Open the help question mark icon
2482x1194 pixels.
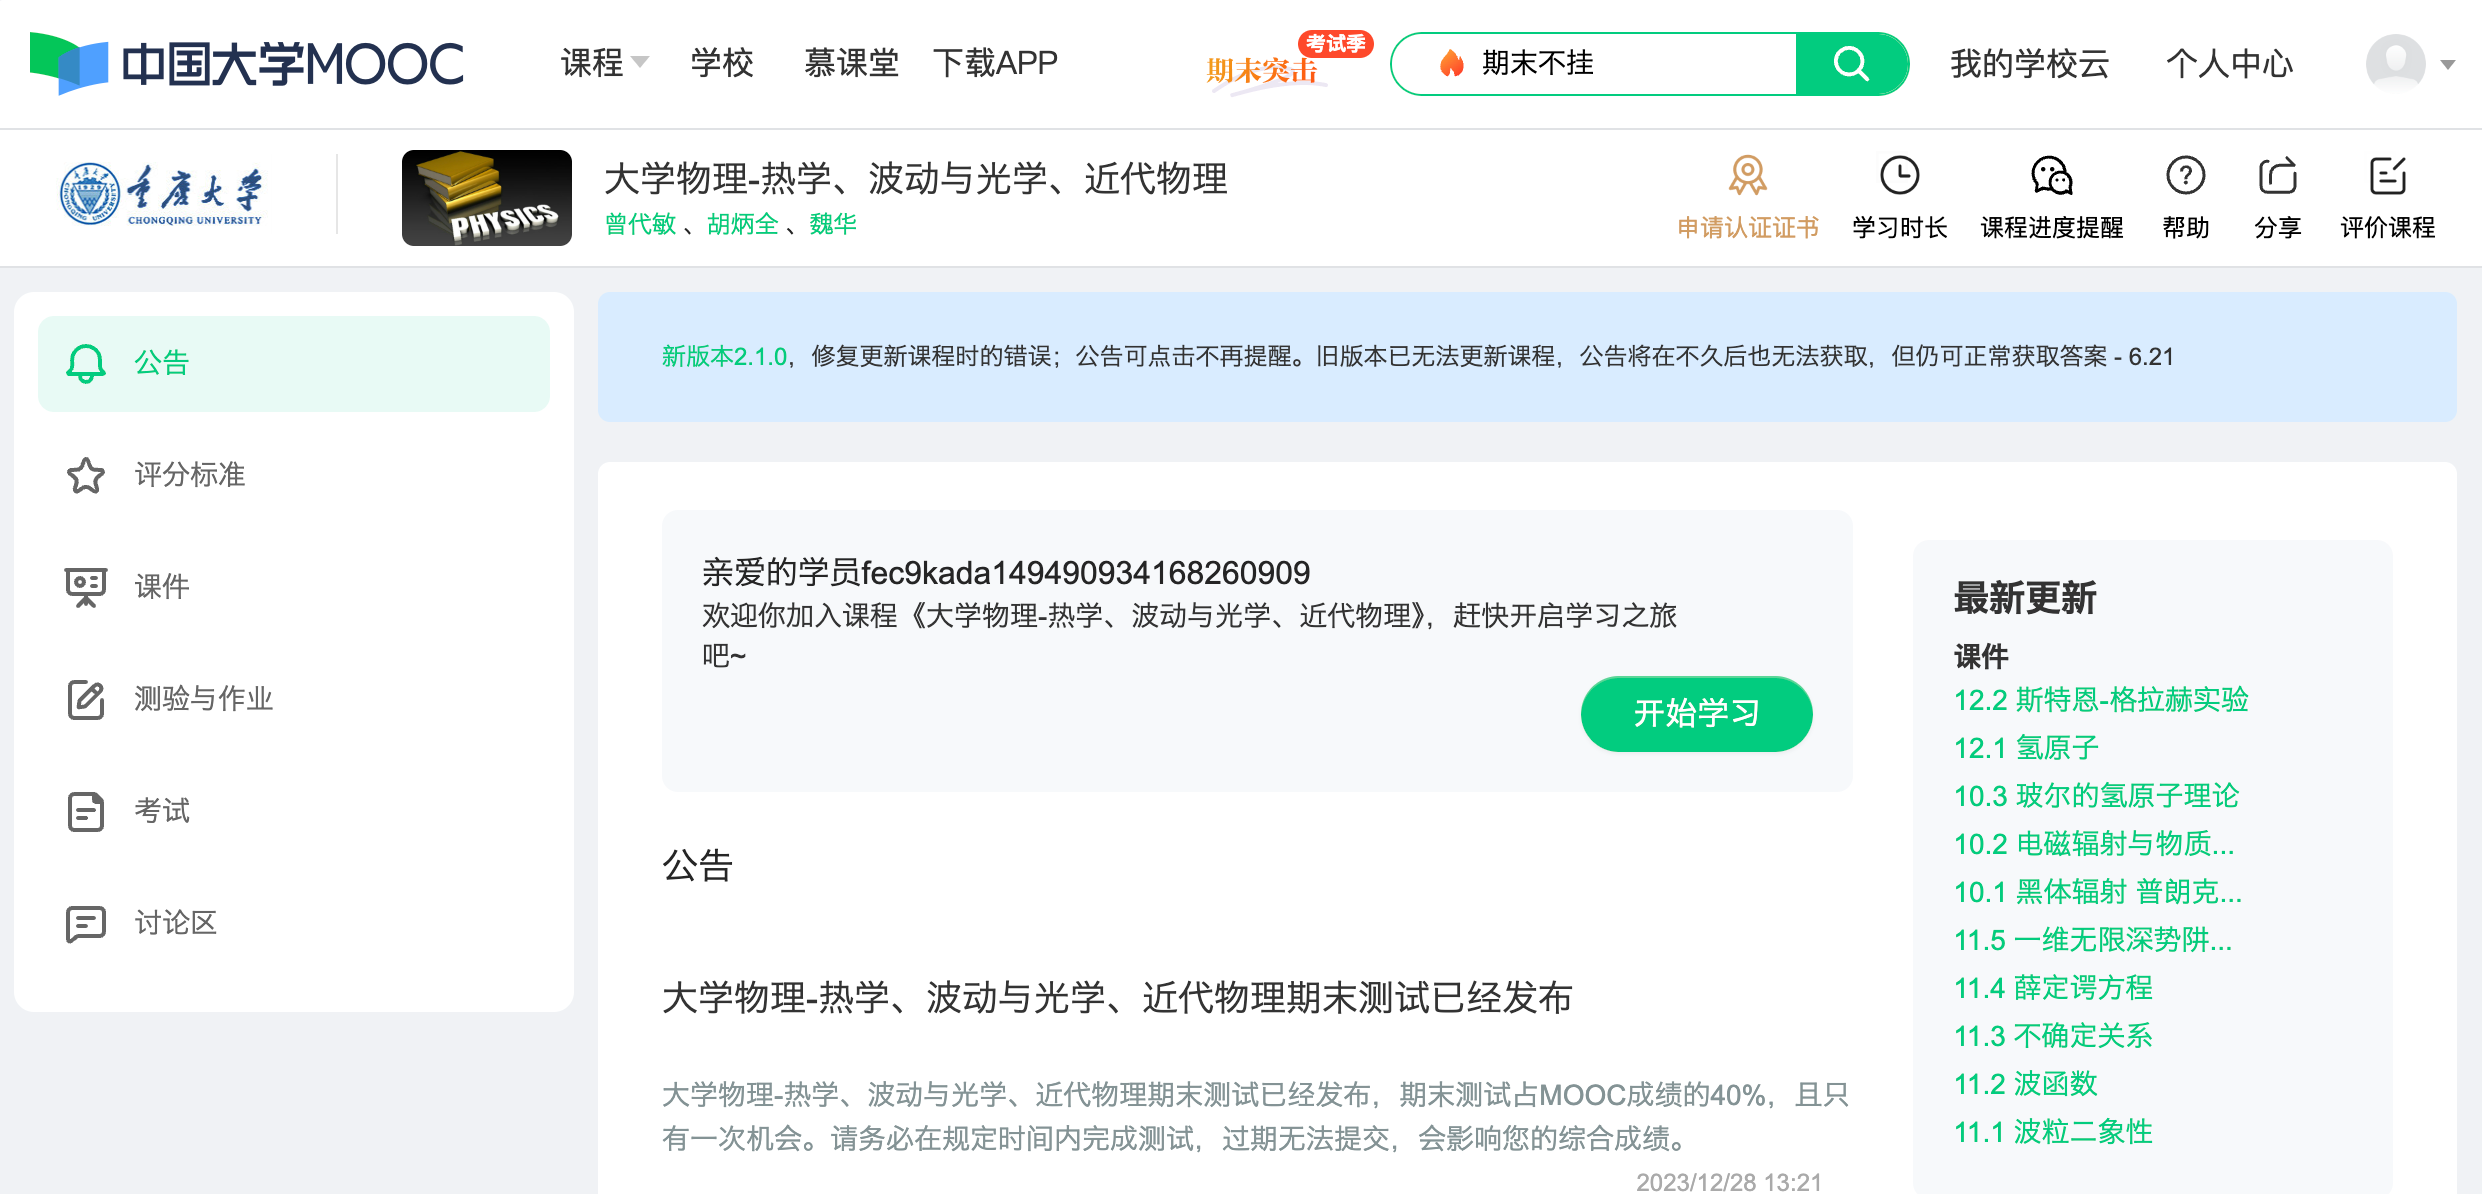click(x=2185, y=176)
